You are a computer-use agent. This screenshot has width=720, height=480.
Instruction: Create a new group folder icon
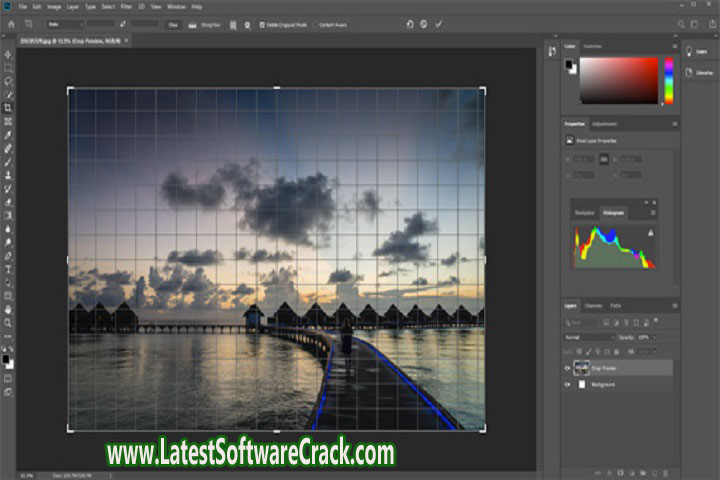tap(643, 472)
